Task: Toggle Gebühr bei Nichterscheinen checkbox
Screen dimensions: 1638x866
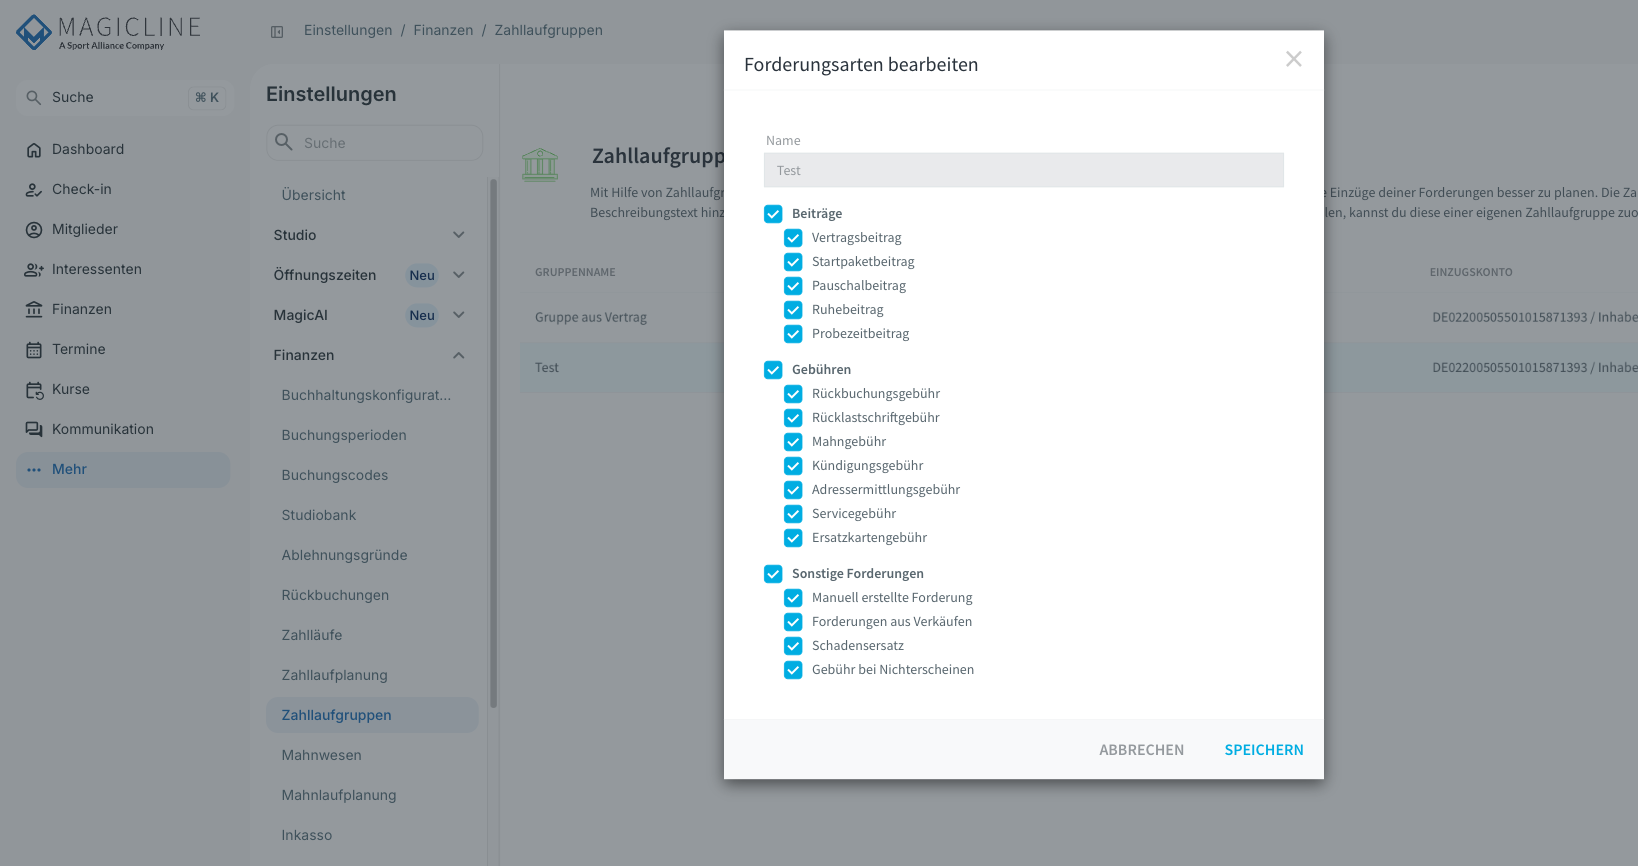Action: pyautogui.click(x=793, y=670)
